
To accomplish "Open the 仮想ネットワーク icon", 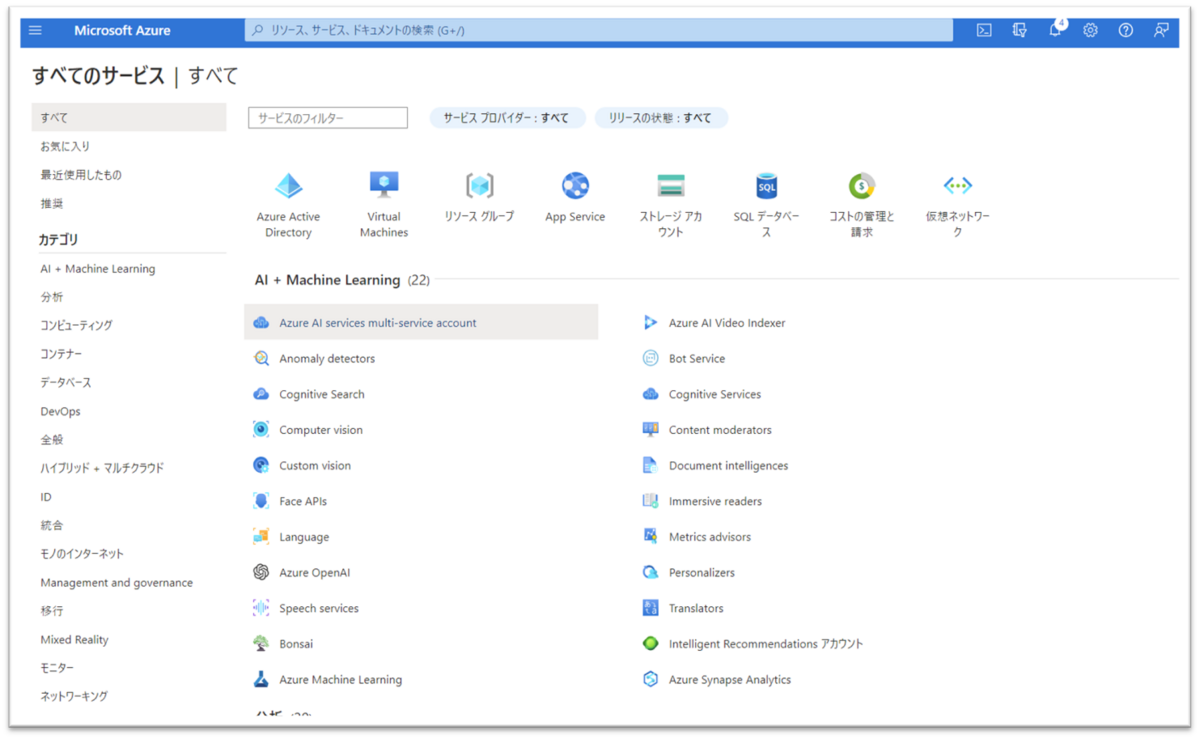I will click(957, 185).
